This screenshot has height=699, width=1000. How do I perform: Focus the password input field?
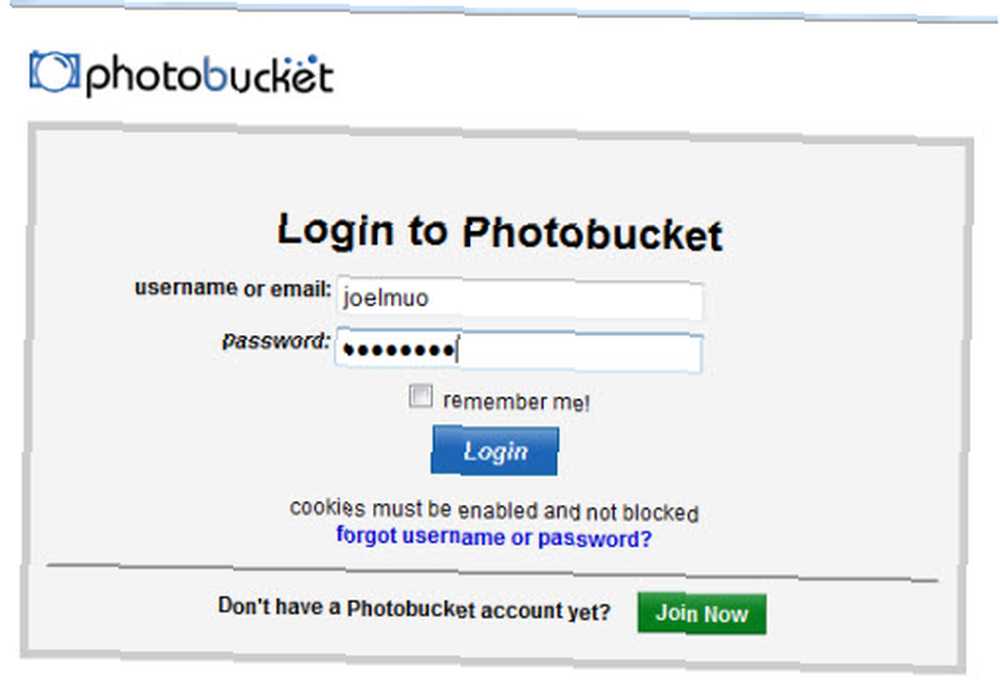pos(518,350)
